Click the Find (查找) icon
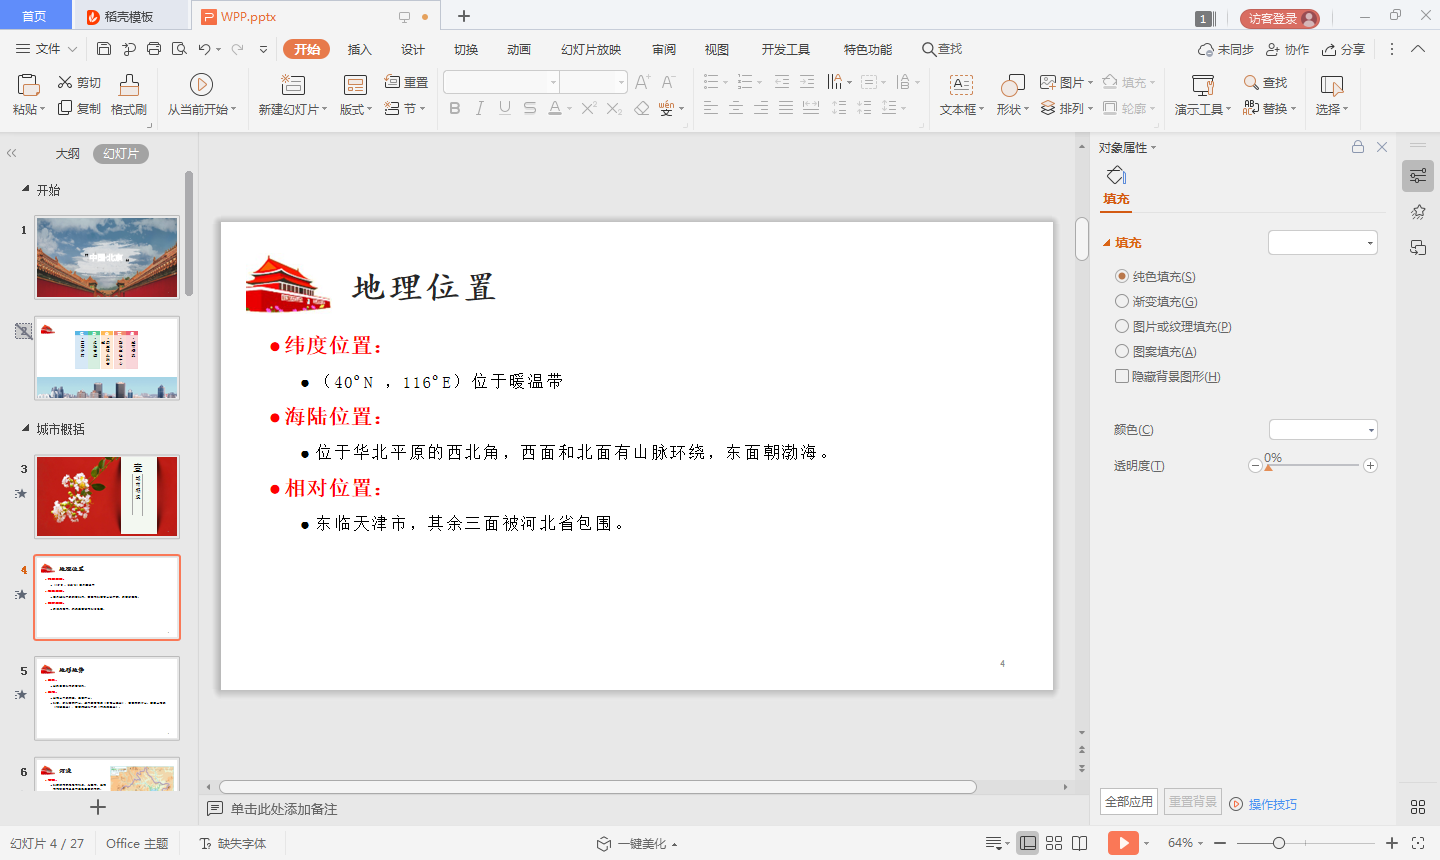 1251,82
